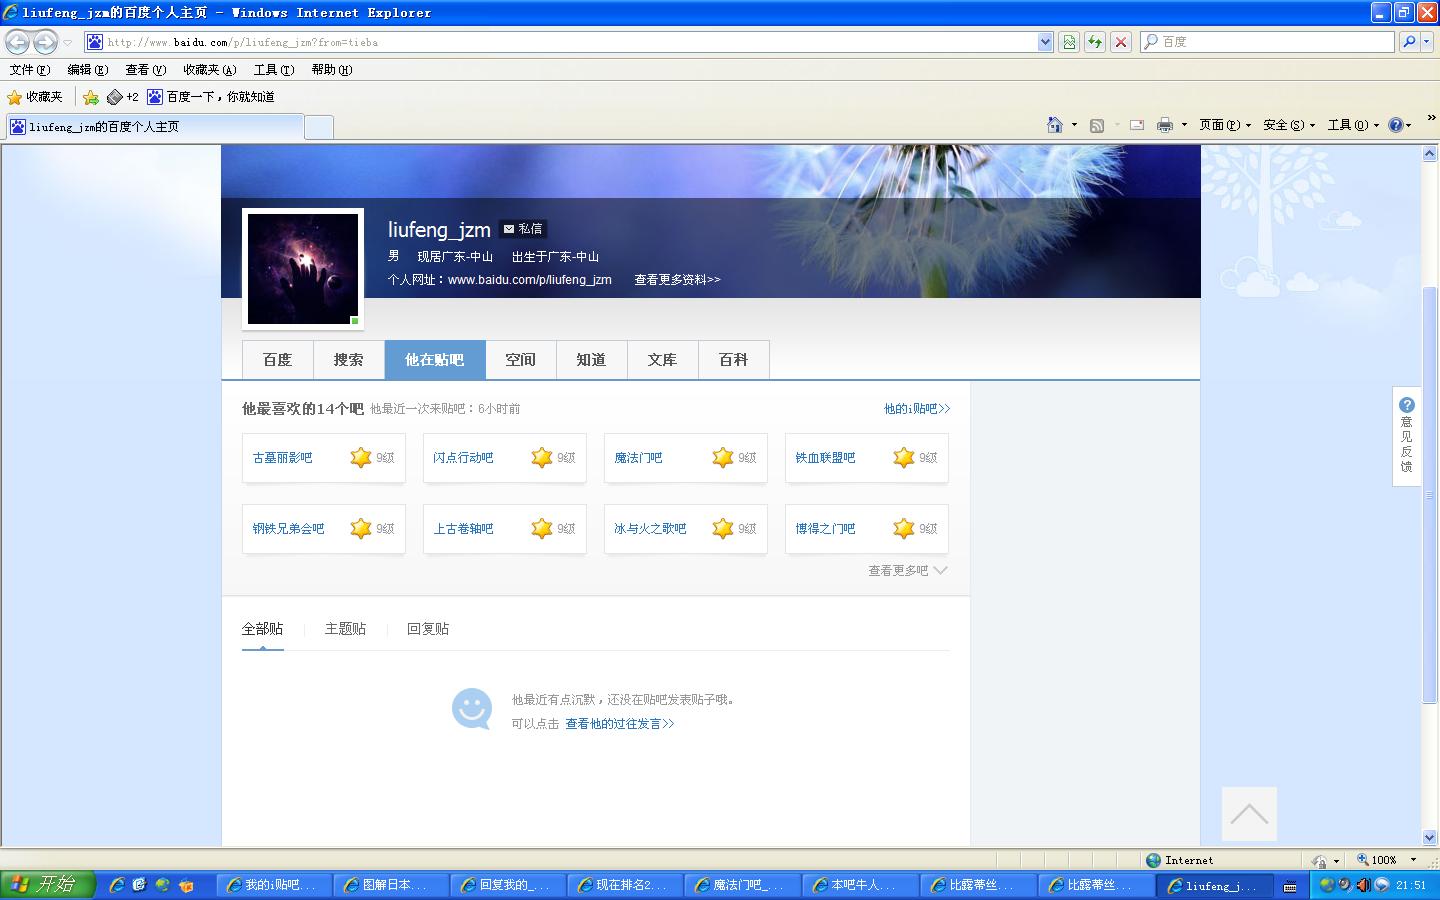1440x900 pixels.
Task: Click the IE logo in title bar
Action: coord(11,12)
